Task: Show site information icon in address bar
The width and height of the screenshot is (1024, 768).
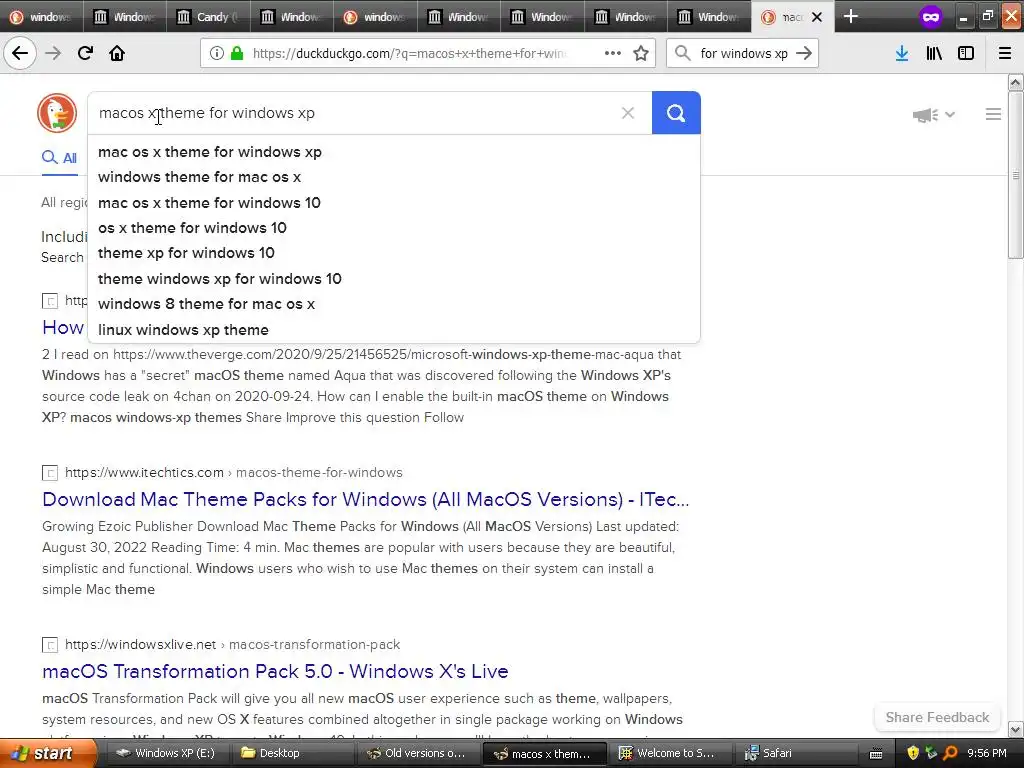Action: click(217, 54)
